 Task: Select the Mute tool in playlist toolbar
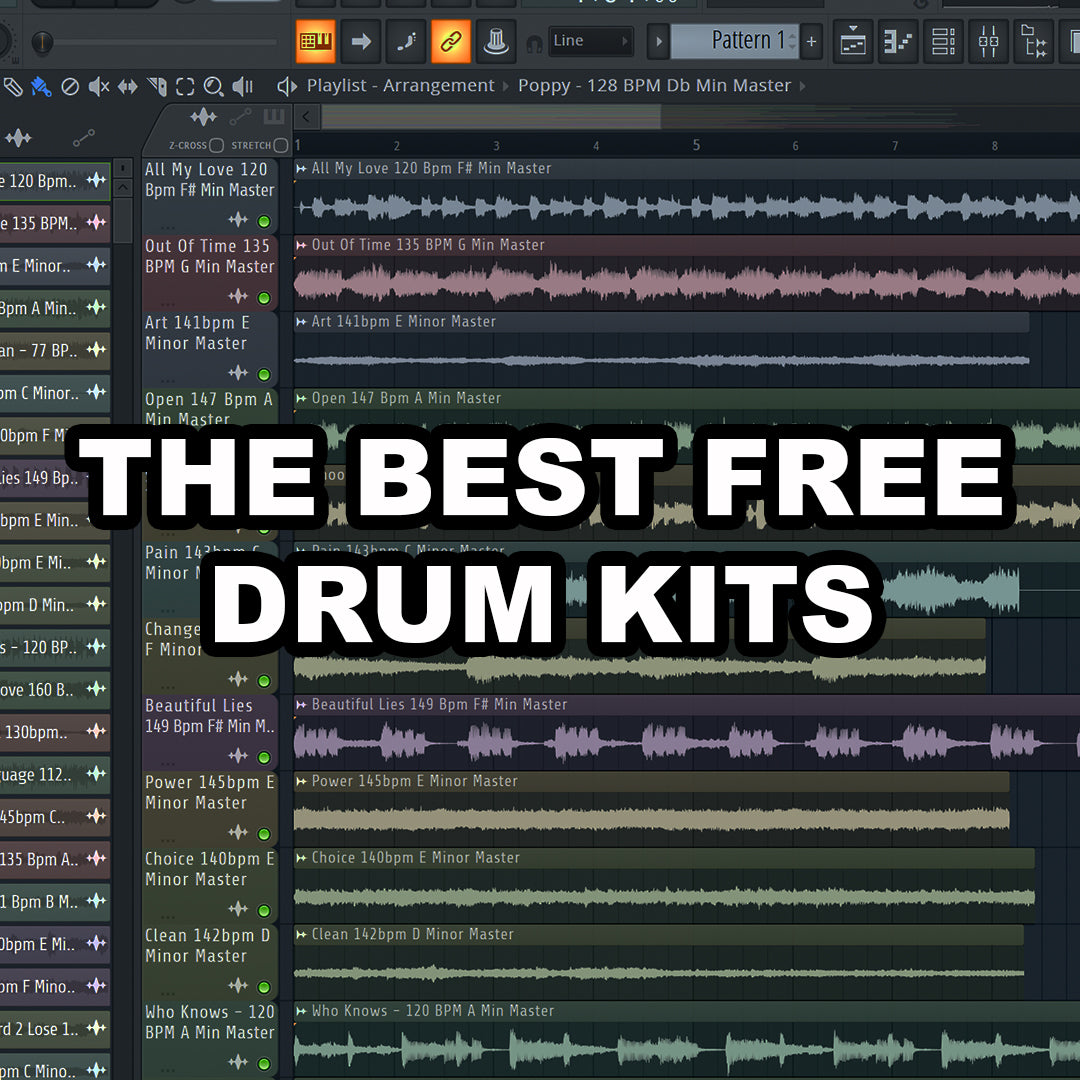[99, 87]
